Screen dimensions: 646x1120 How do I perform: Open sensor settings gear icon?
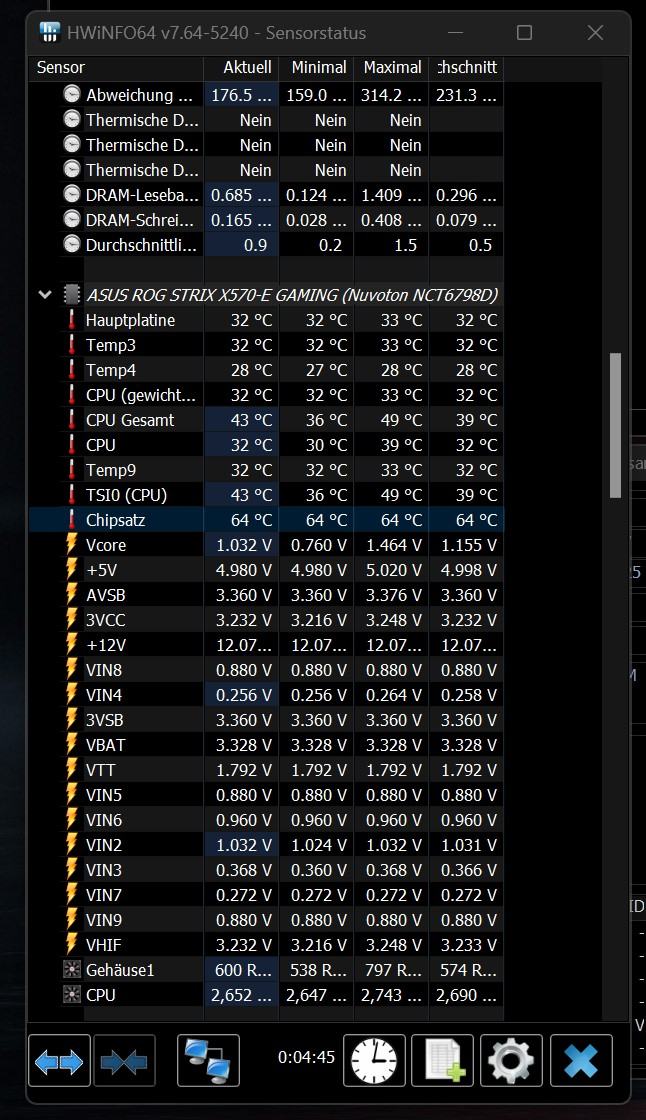[x=511, y=1061]
